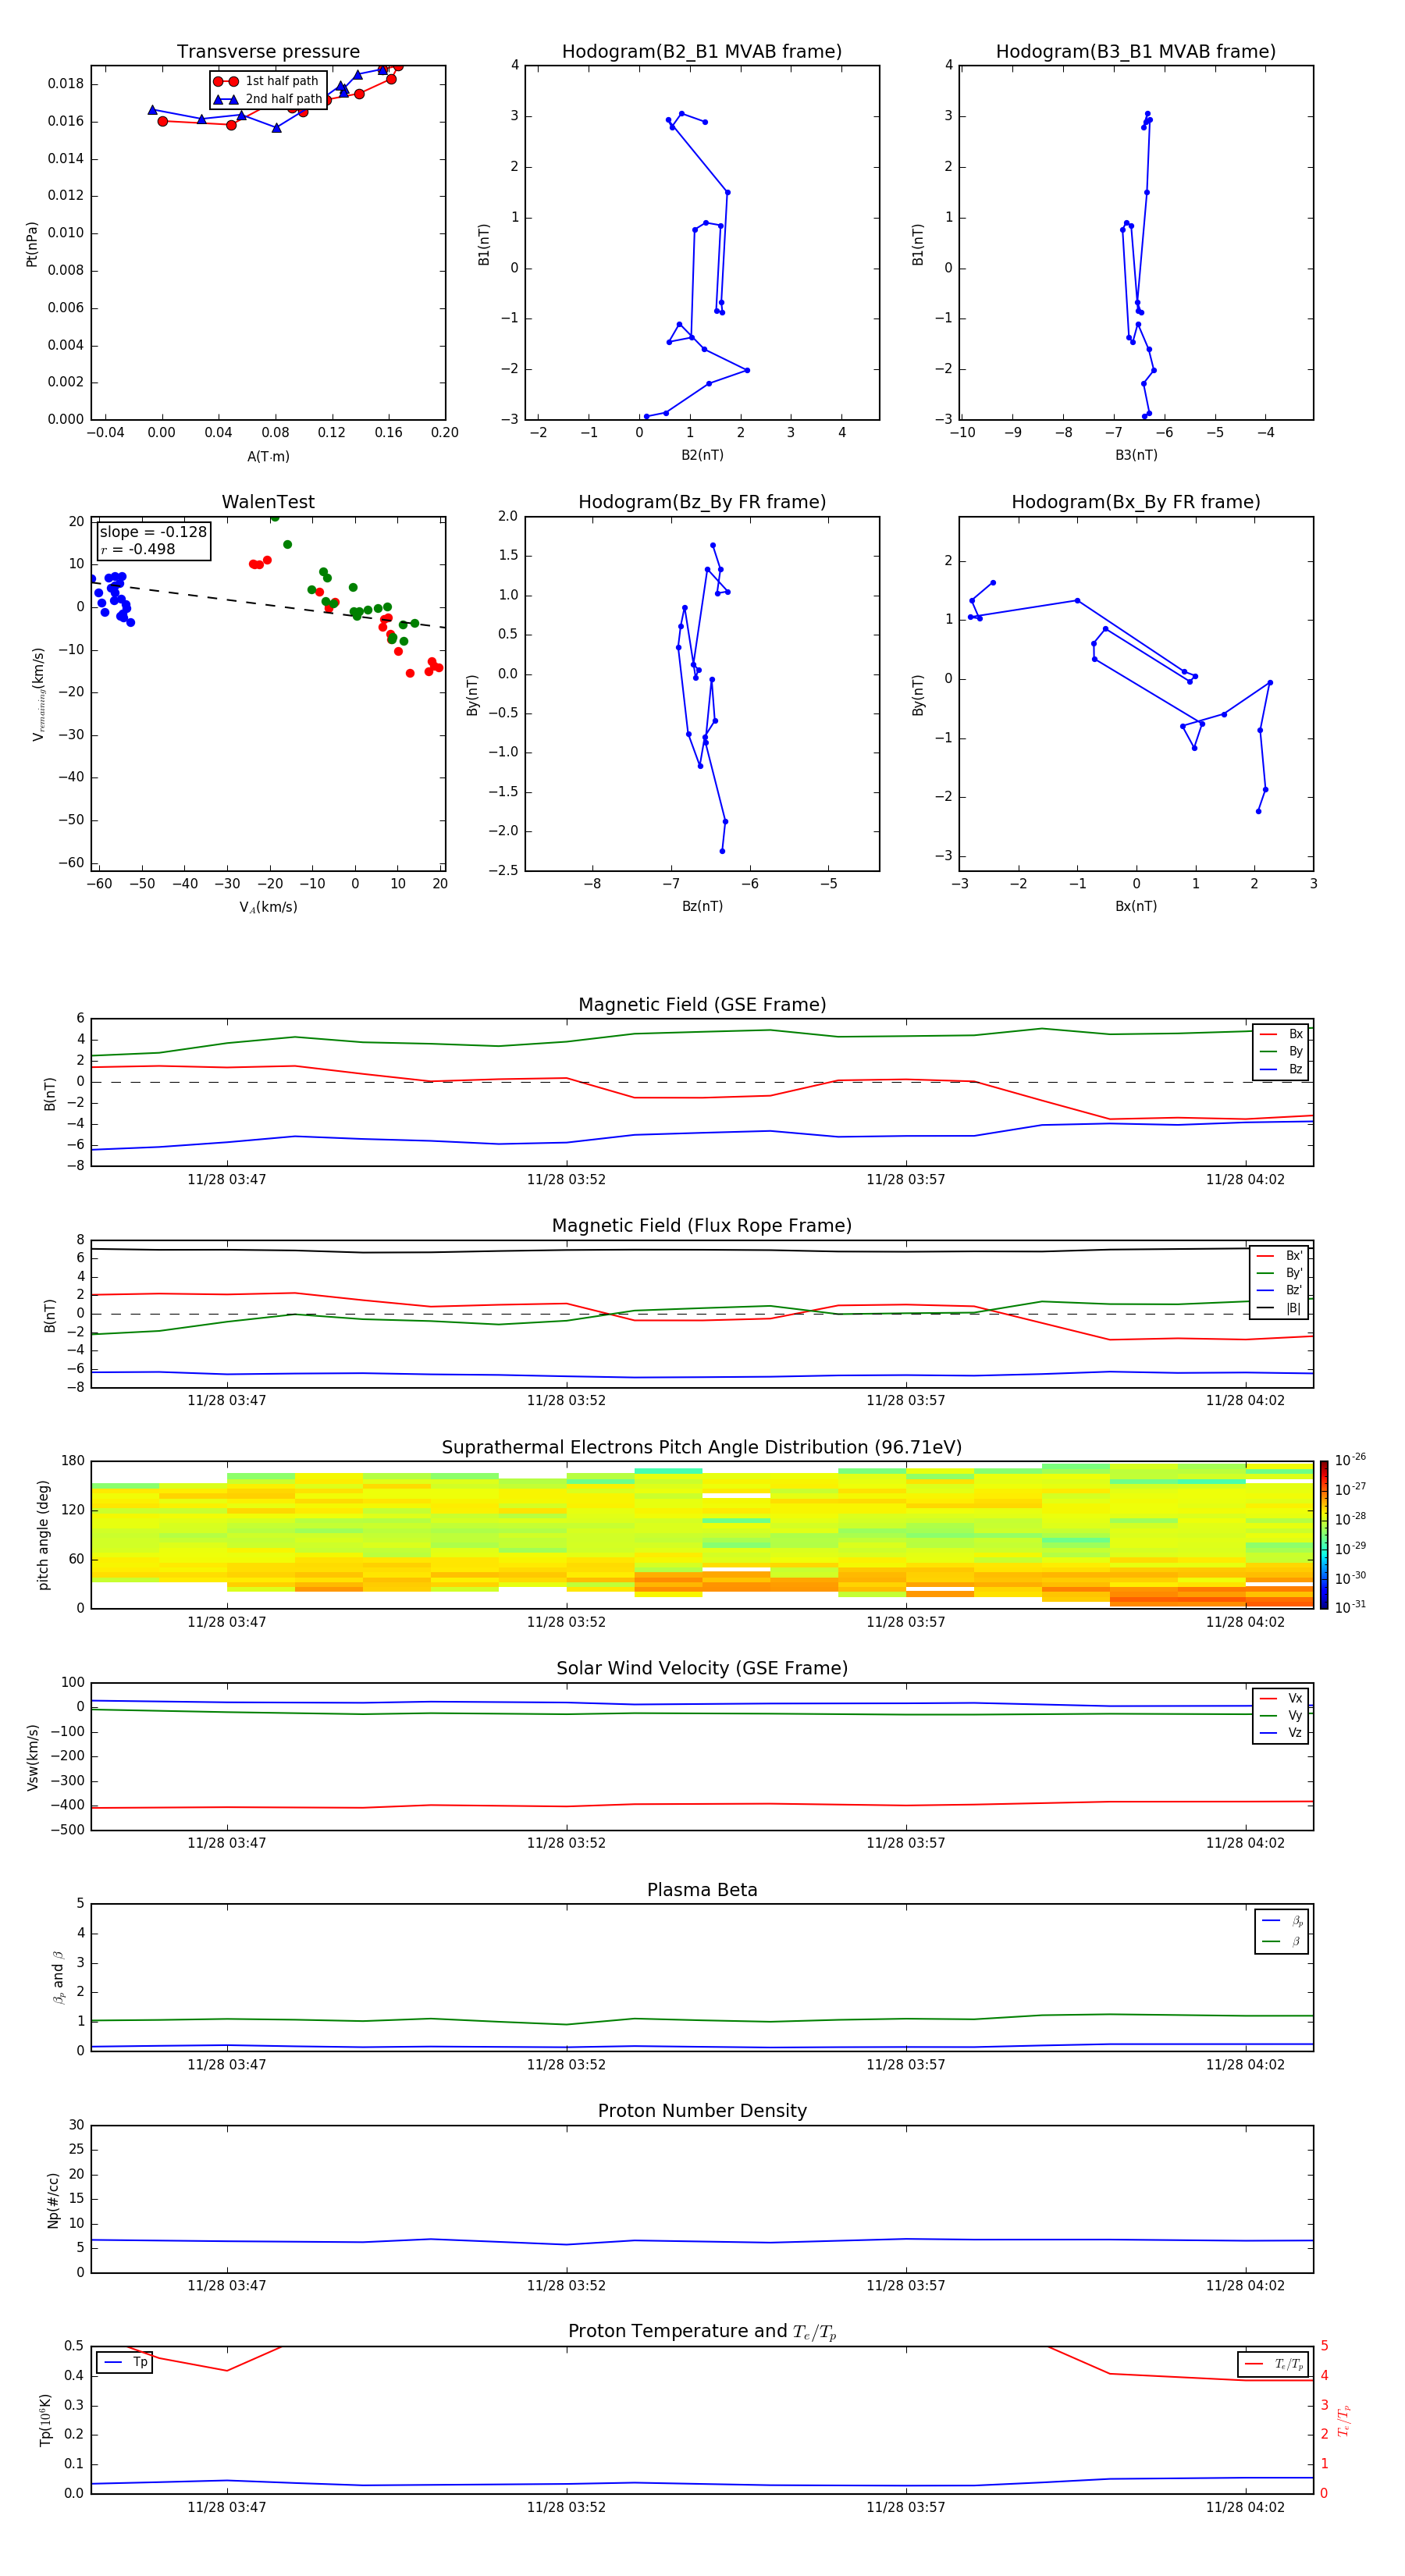
Task: Click 'Hodogram(Bz_By FR frame)' title
Action: point(702,502)
